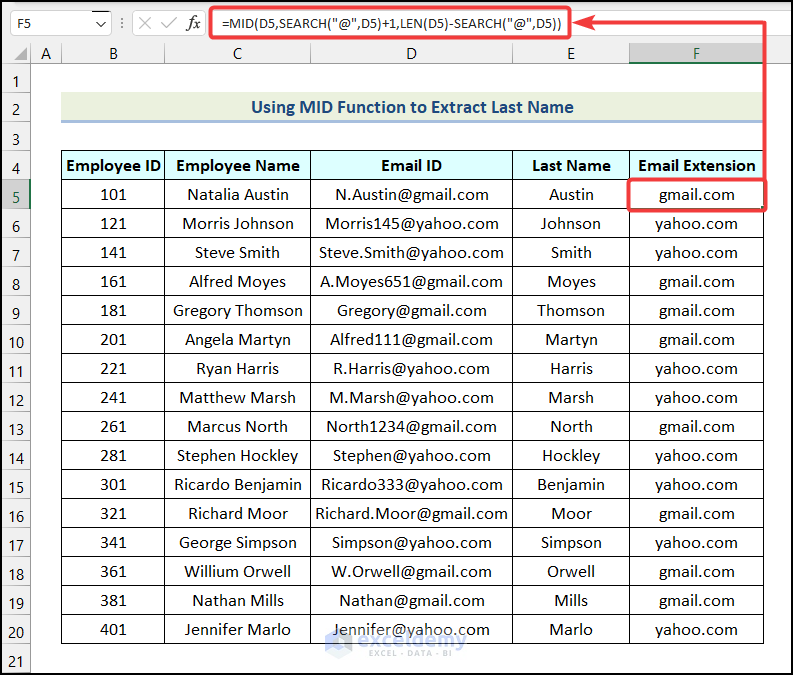This screenshot has height=675, width=793.
Task: Select cell 'Richard.Moor@gmail.com'
Action: pos(412,514)
